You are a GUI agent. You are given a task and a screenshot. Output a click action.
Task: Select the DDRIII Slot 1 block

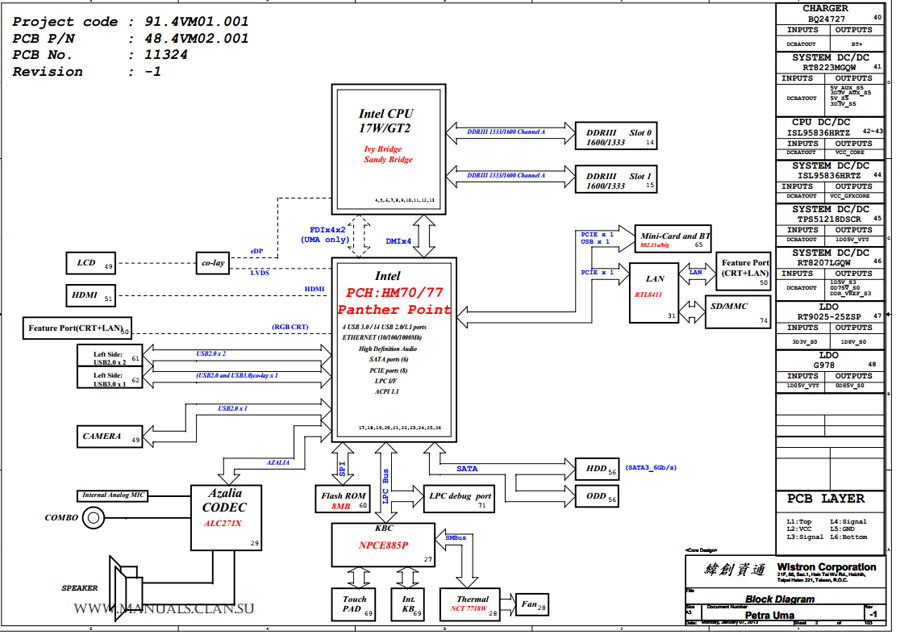[616, 180]
